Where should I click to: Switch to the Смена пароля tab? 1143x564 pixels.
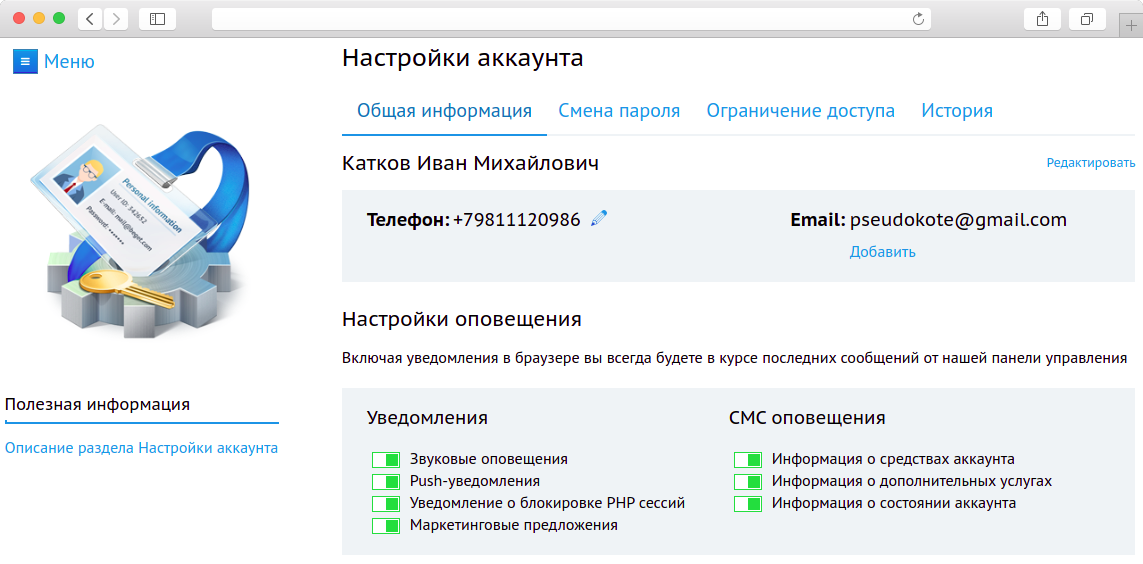click(x=619, y=111)
